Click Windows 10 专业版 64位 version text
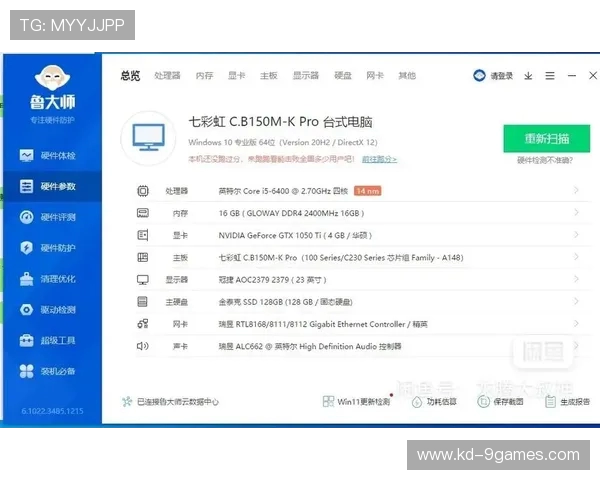The height and width of the screenshot is (480, 600). pos(283,142)
